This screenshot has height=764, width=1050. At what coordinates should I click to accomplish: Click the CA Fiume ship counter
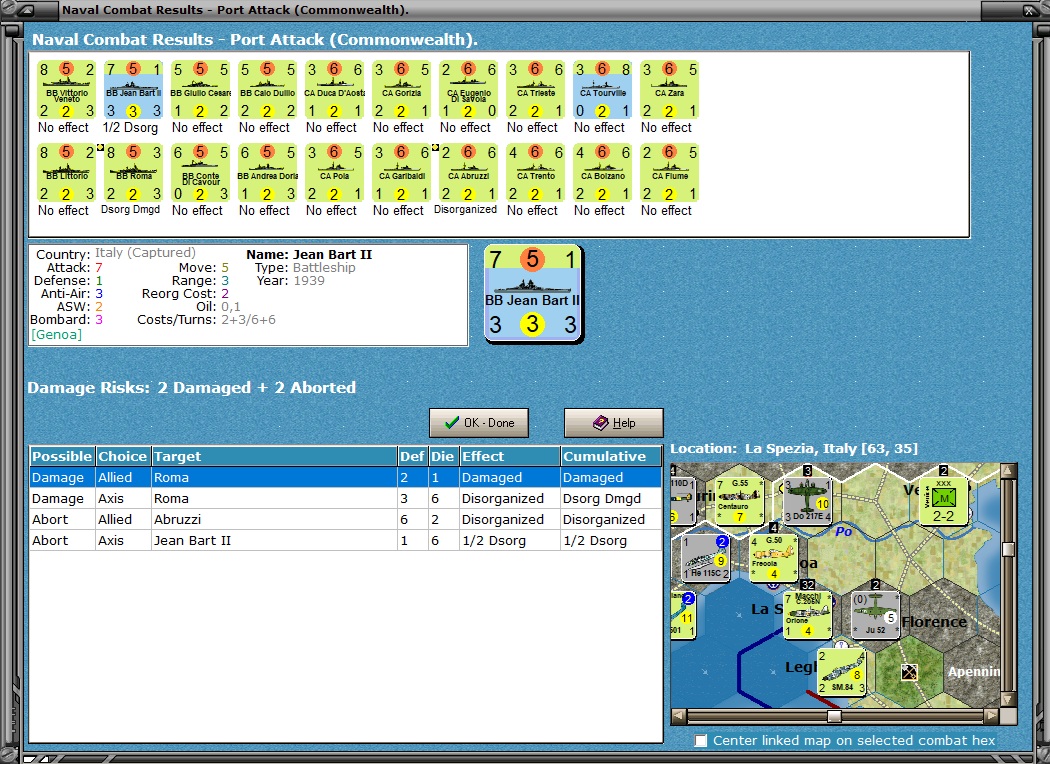click(x=669, y=173)
